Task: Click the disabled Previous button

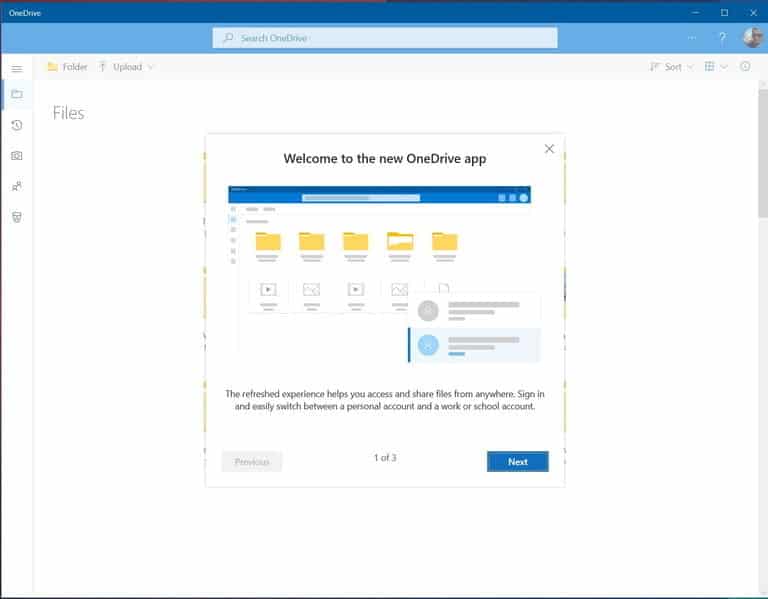Action: click(x=252, y=461)
